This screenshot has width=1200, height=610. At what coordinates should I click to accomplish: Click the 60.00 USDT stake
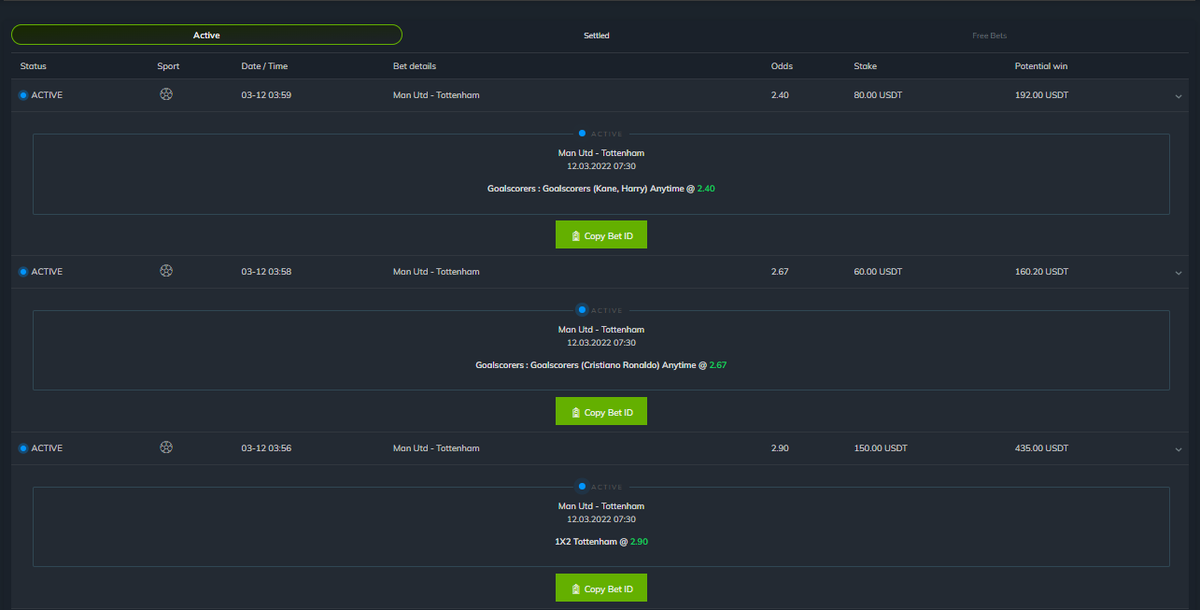(x=877, y=272)
